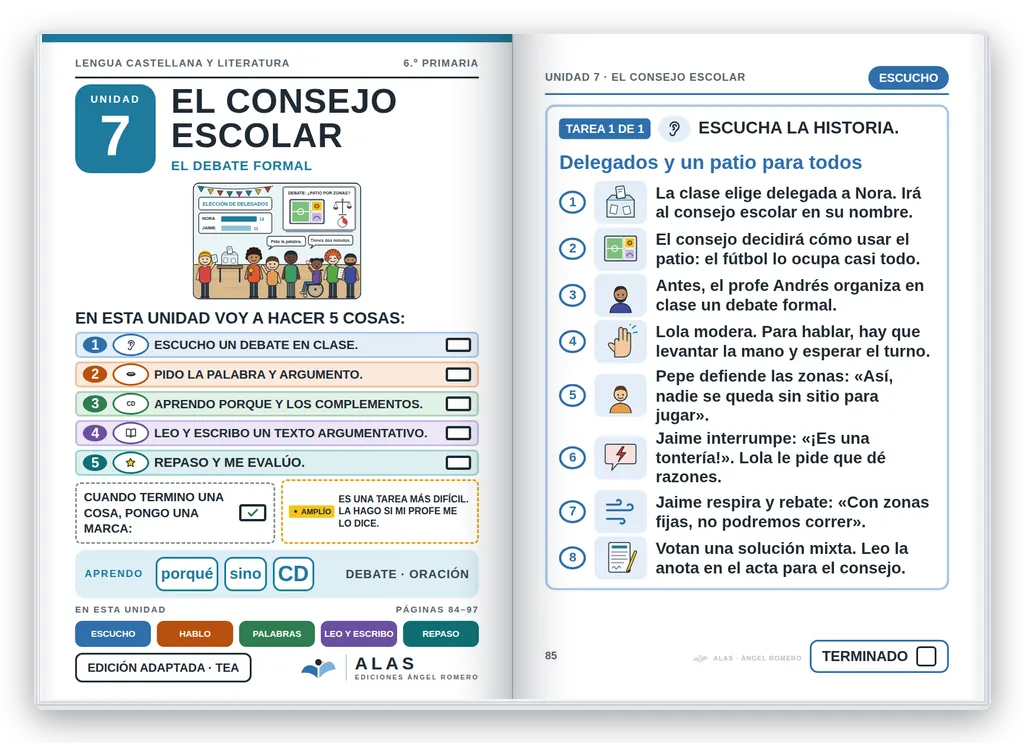
Task: Click the DEBATE · ORACIÓN text
Action: (408, 574)
